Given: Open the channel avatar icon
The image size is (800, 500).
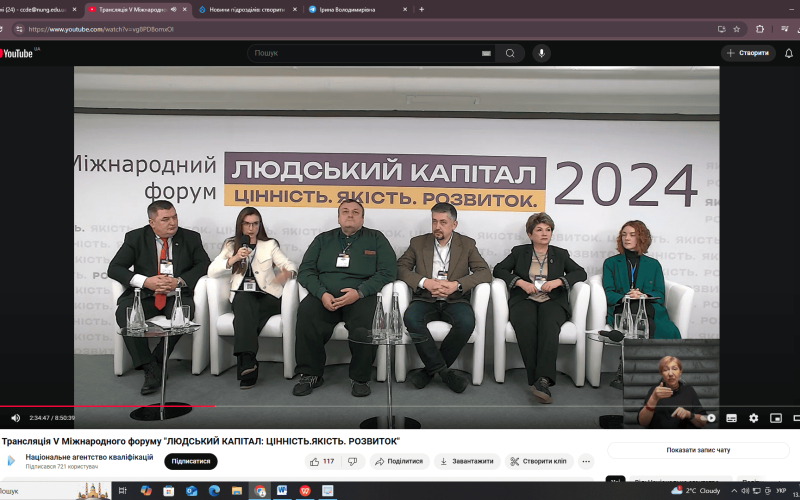Looking at the screenshot, I should coord(11,461).
